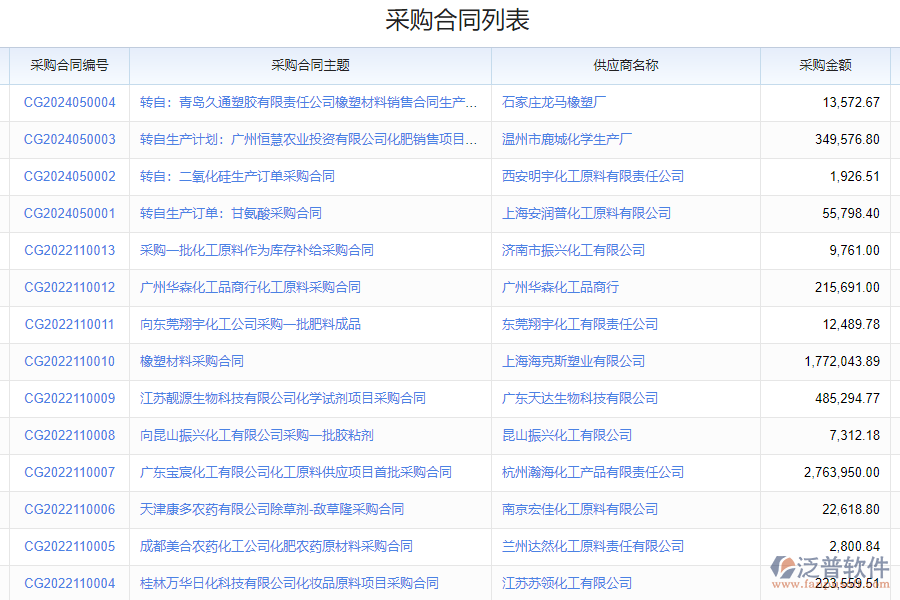Open supplier 上海海克斯塑业有限公司
Viewport: 900px width, 600px height.
click(x=574, y=361)
